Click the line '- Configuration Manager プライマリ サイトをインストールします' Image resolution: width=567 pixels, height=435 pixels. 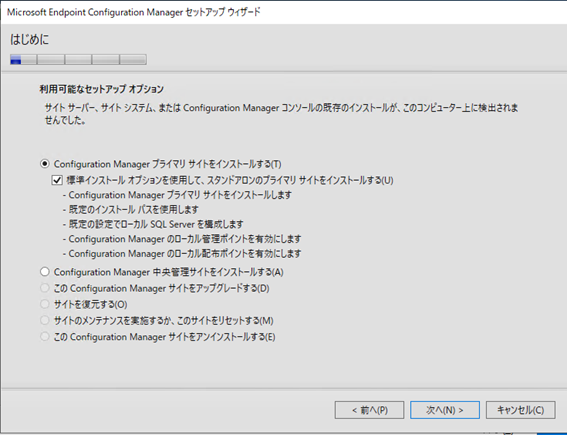[x=177, y=195]
